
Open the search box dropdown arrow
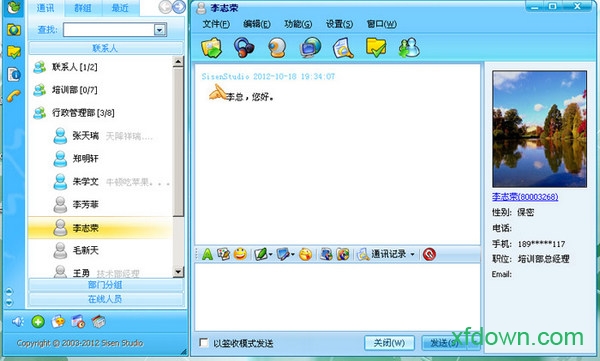coord(160,30)
